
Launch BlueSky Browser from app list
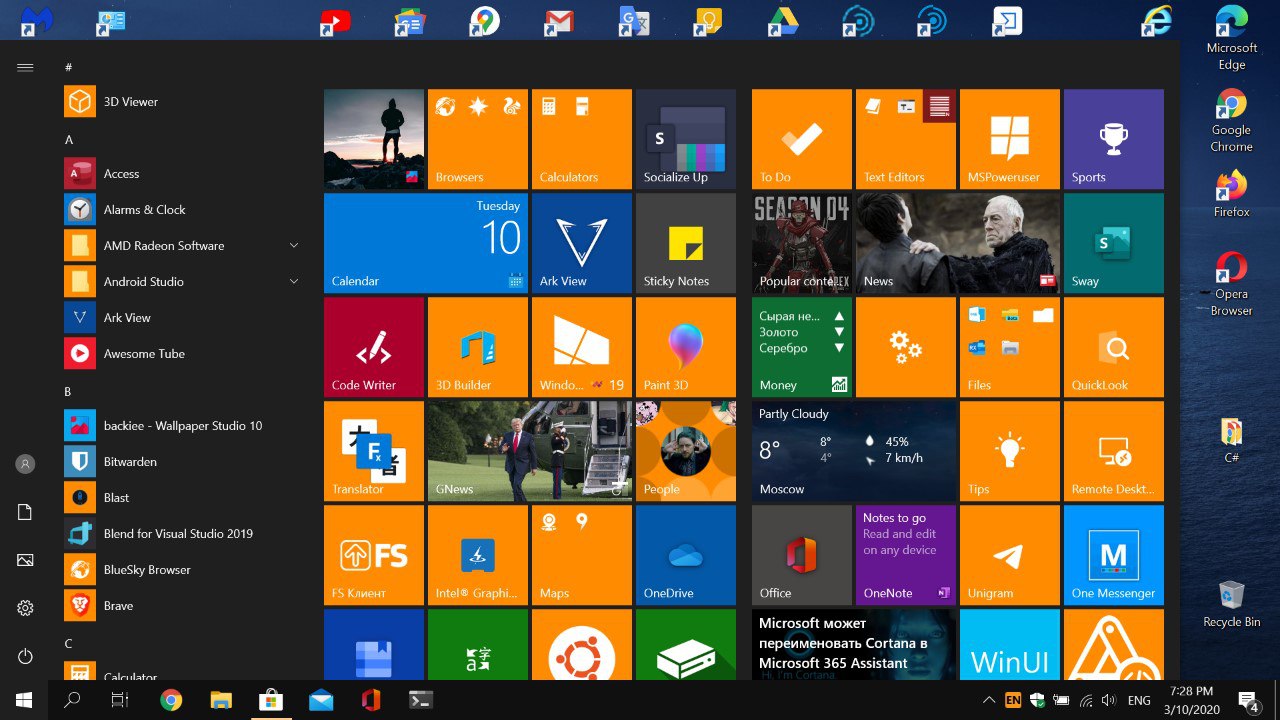point(180,570)
